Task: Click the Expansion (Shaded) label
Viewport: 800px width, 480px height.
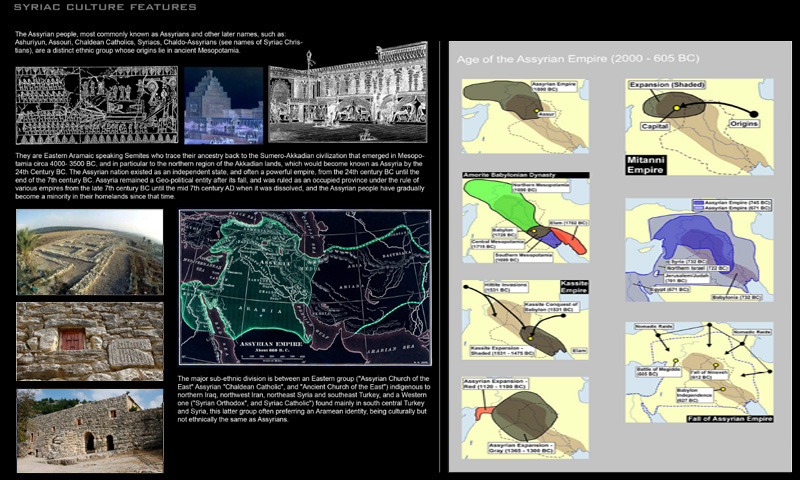Action: (667, 85)
